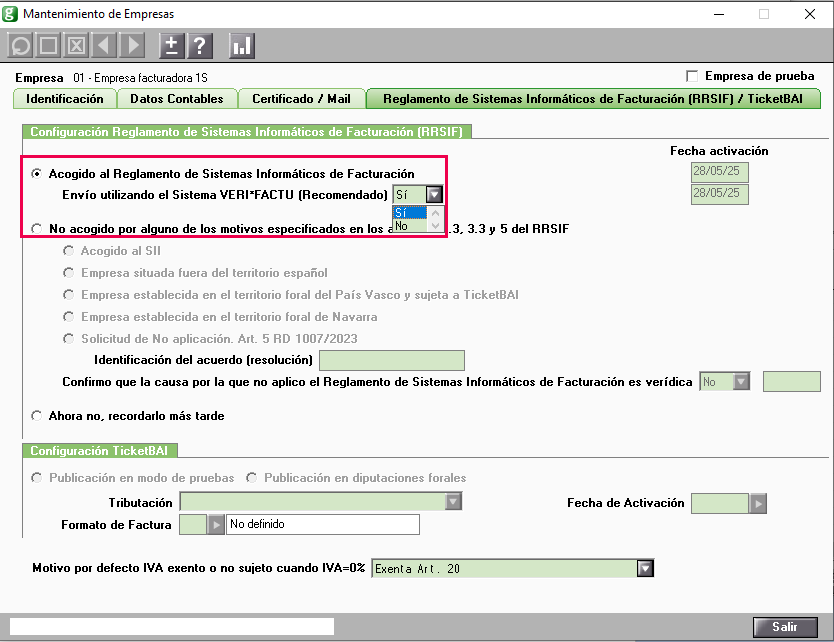
Task: Open the 'Motivo por defecto IVA exento' dropdown
Action: tap(647, 567)
